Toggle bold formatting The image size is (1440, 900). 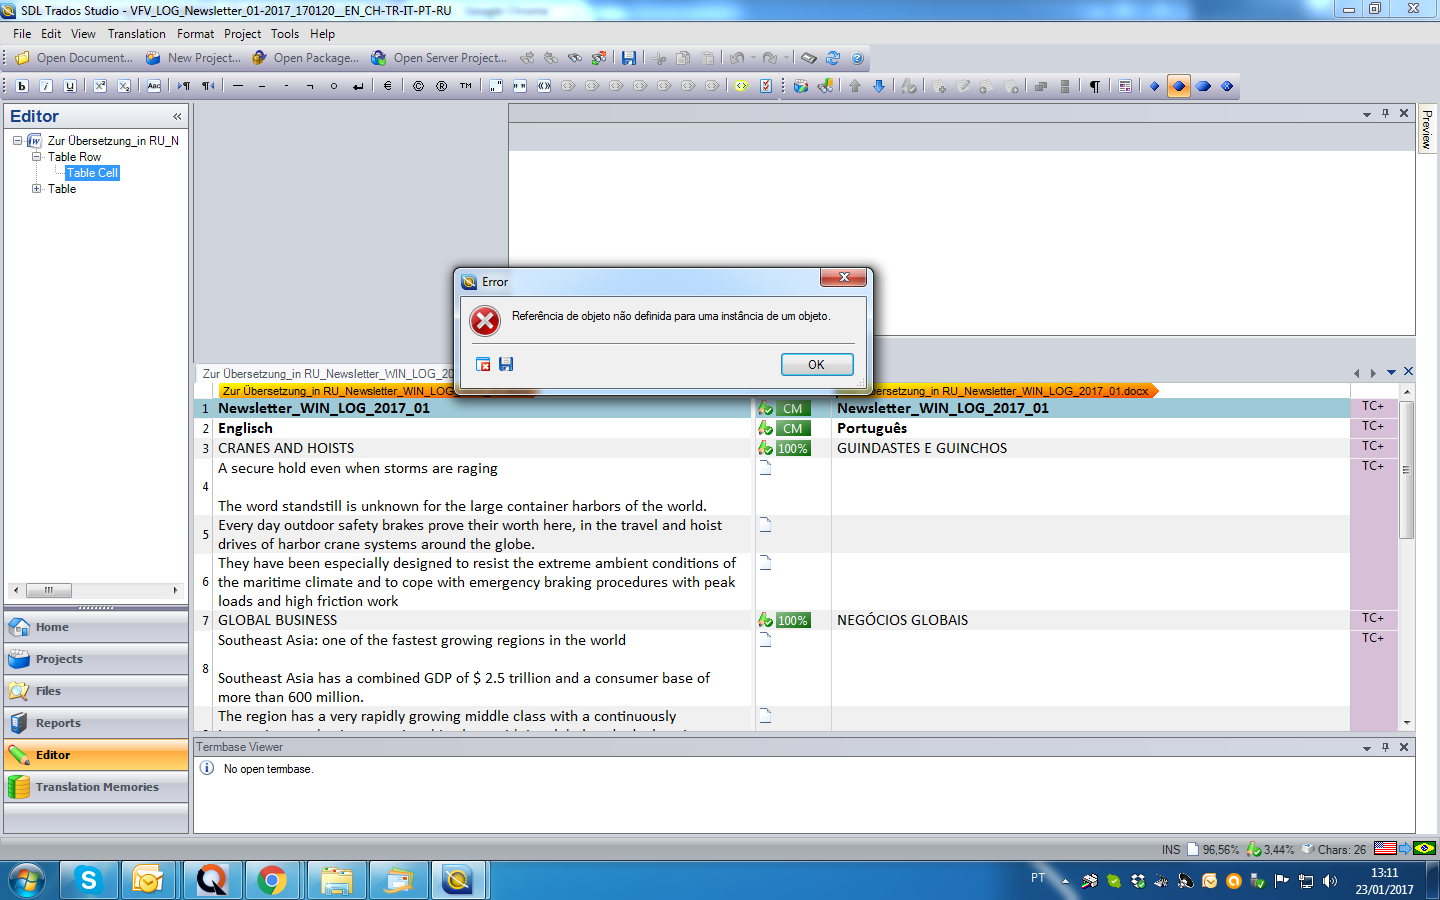click(22, 86)
